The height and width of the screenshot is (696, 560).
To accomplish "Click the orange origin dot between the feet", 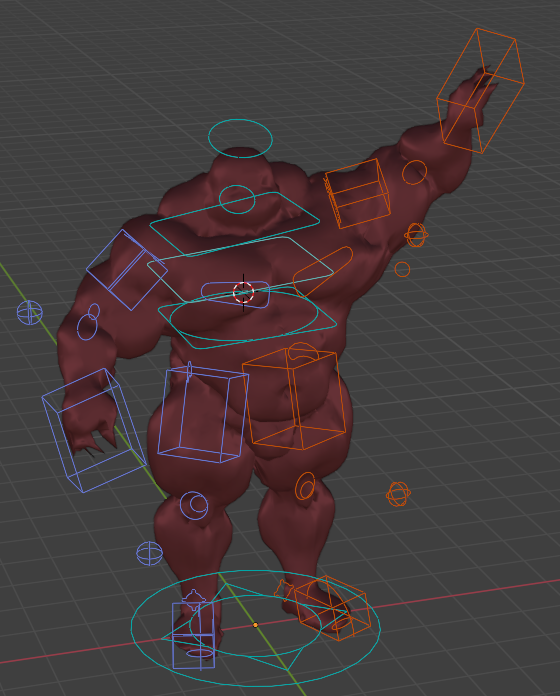I will (x=255, y=625).
